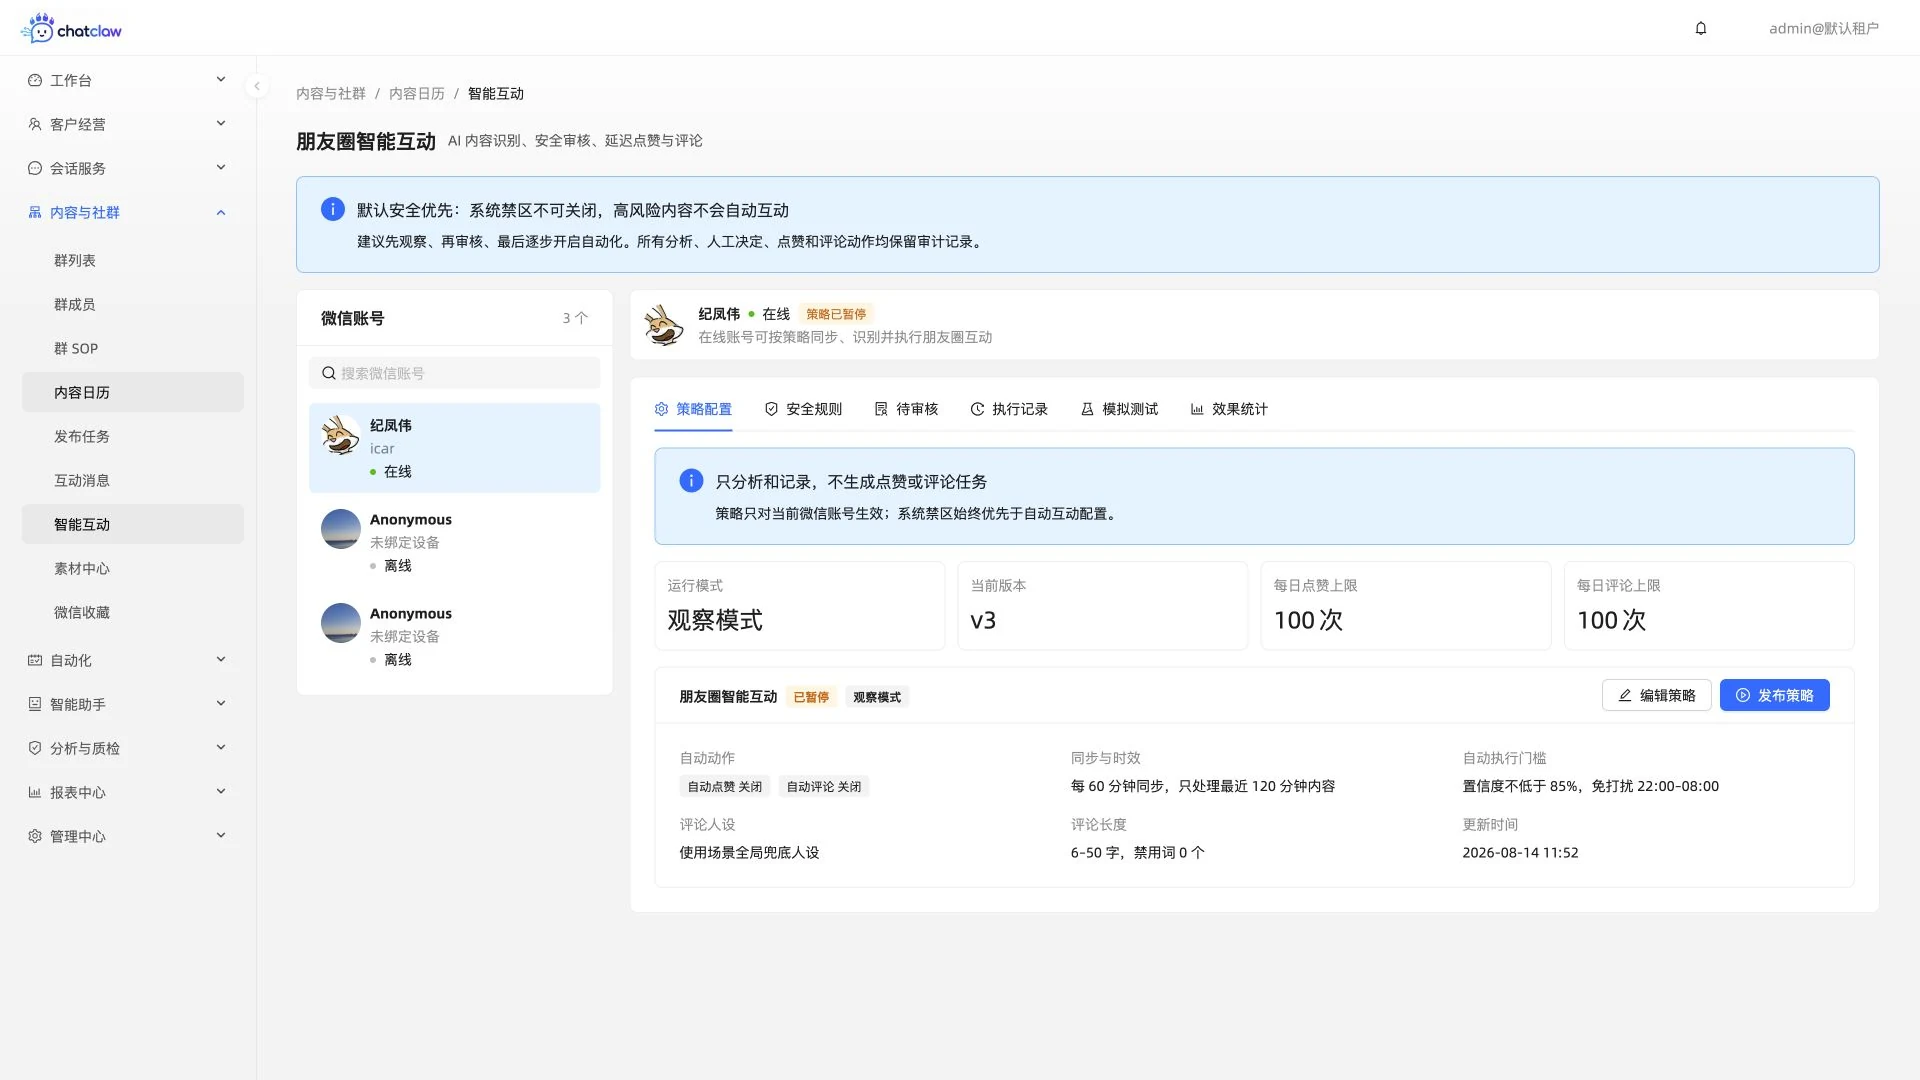Collapse the 内容与社群 menu chevron
This screenshot has height=1080, width=1920.
pos(221,212)
